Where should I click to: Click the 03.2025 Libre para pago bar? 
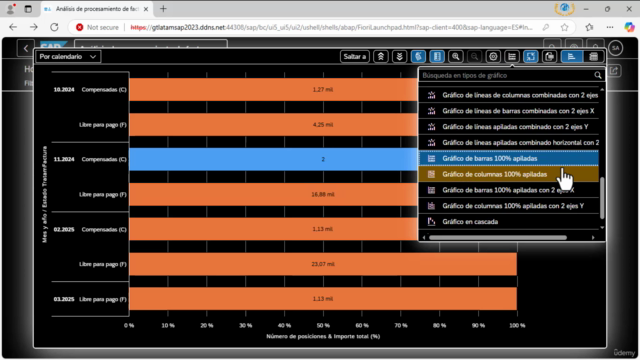point(323,299)
